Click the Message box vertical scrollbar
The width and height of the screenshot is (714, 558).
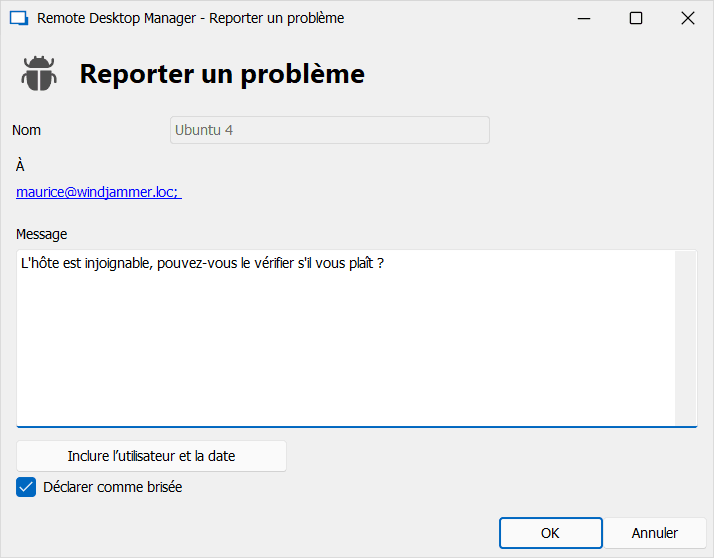[685, 338]
